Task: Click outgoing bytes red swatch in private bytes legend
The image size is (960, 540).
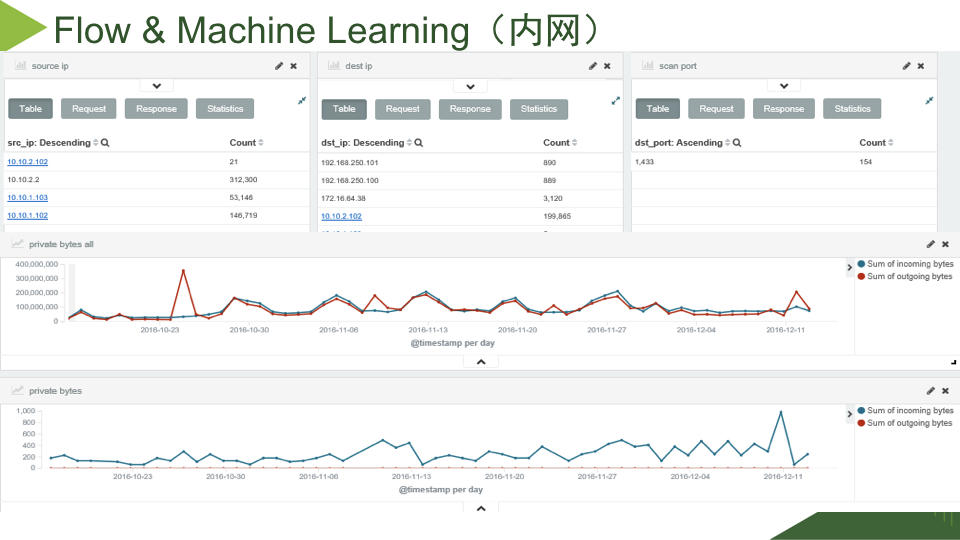Action: click(x=861, y=422)
